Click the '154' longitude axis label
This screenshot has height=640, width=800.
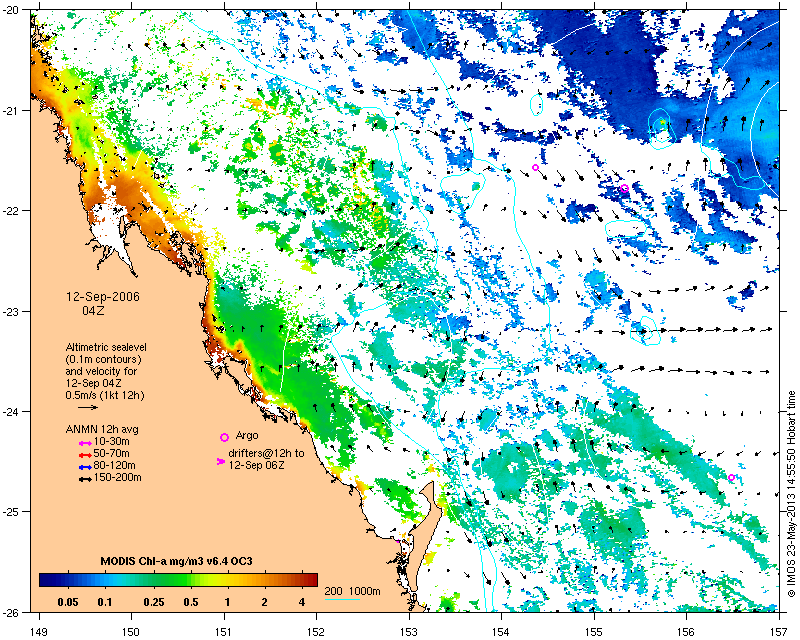pos(501,632)
